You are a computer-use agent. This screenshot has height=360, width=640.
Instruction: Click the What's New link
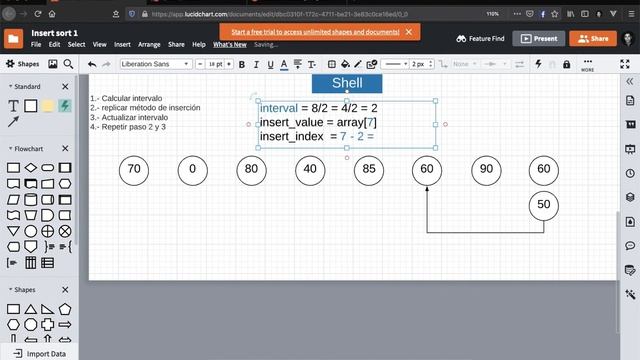pyautogui.click(x=229, y=44)
